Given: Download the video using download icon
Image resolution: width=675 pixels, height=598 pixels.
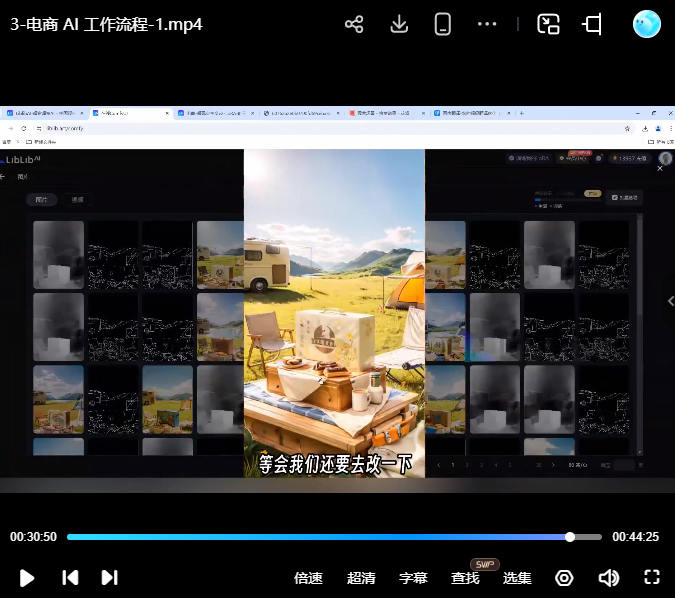Looking at the screenshot, I should point(399,24).
